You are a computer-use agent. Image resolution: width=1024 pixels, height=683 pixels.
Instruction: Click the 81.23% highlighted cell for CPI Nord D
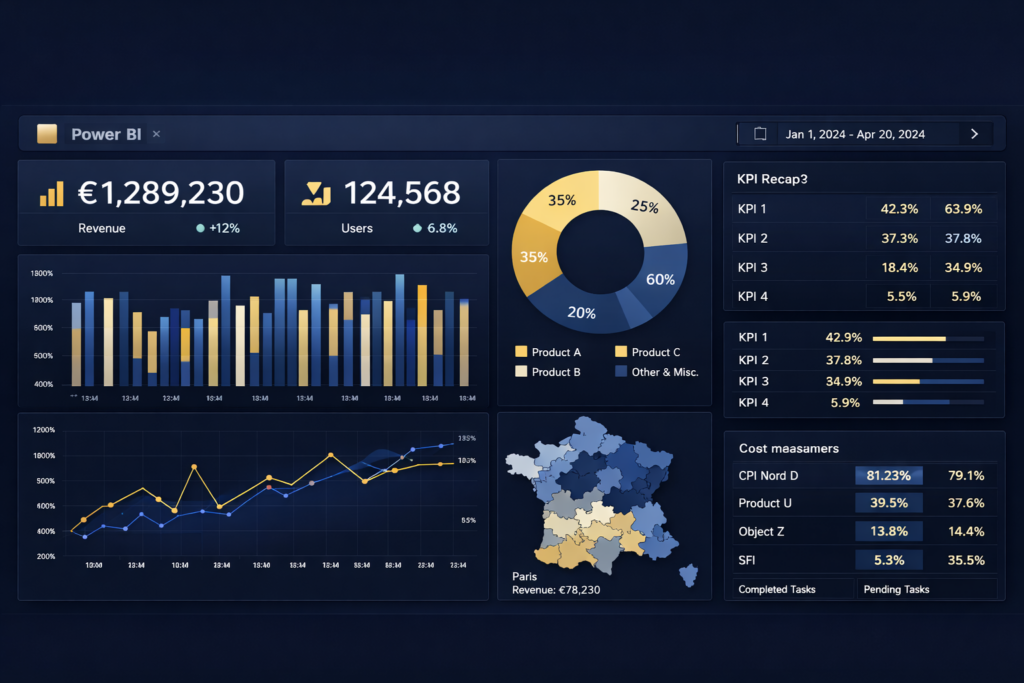click(889, 475)
